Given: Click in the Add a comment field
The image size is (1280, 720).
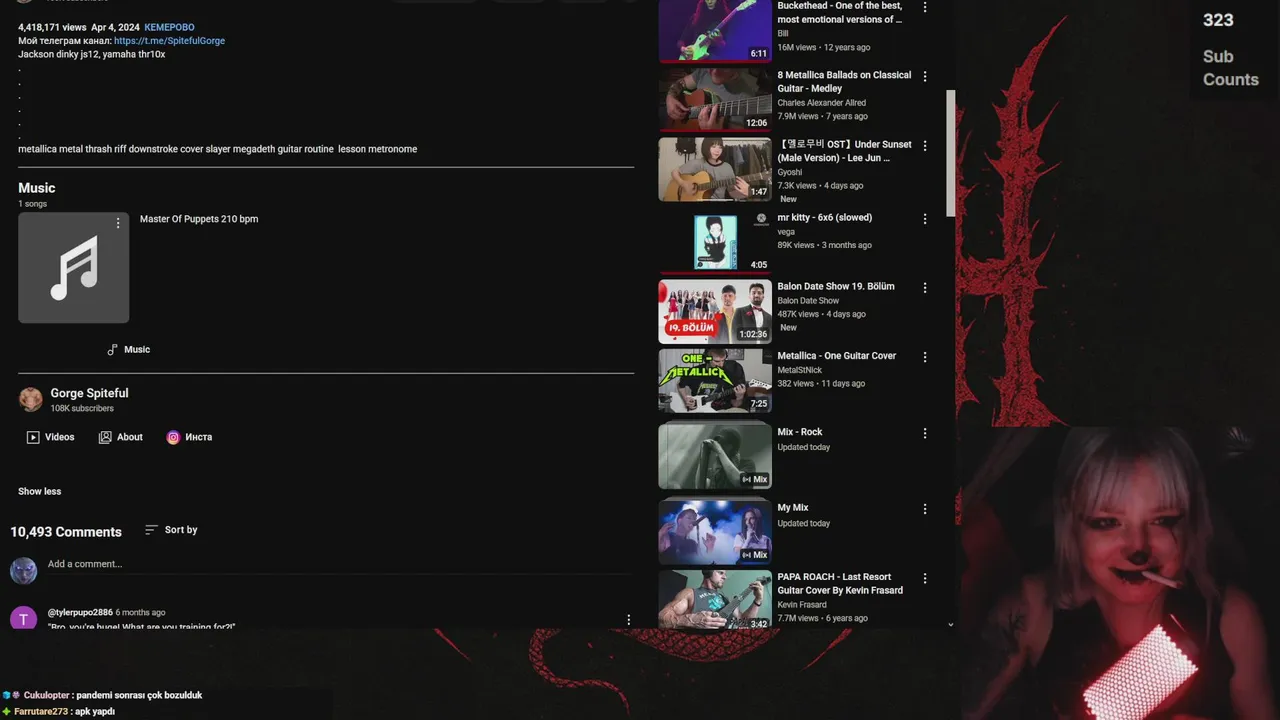Looking at the screenshot, I should click(340, 564).
